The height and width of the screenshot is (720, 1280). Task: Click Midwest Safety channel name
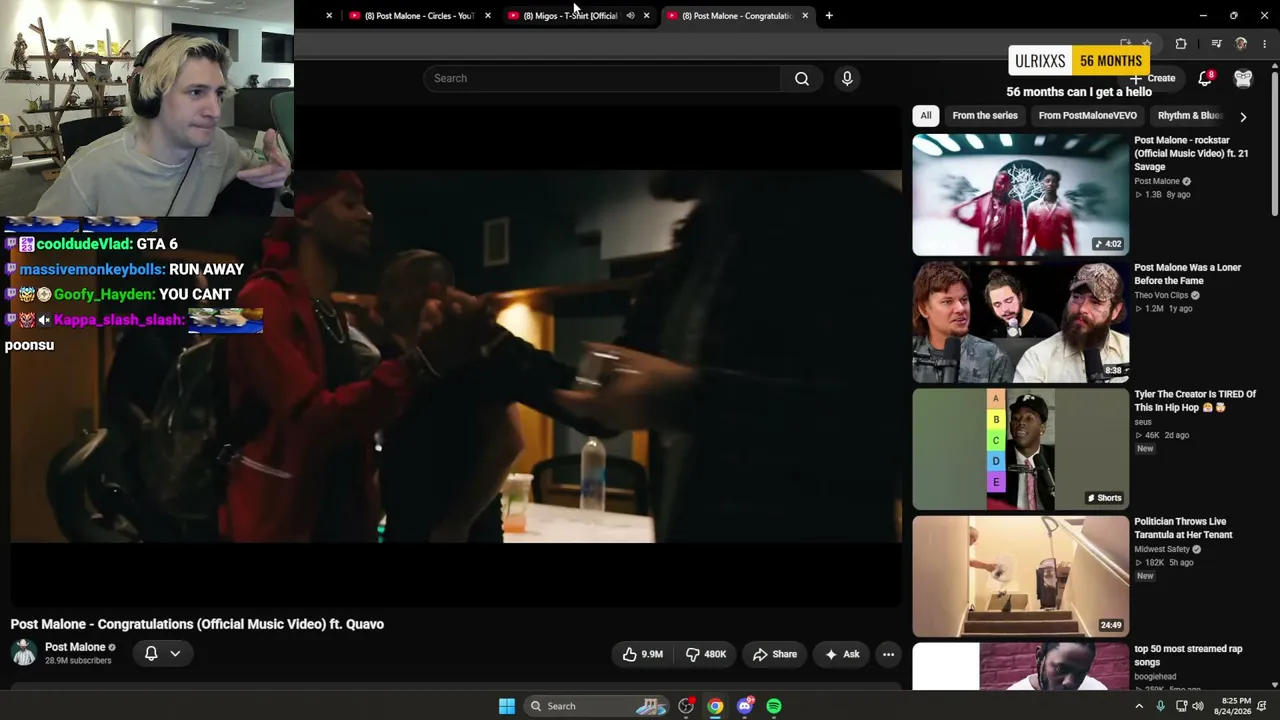pyautogui.click(x=1162, y=549)
